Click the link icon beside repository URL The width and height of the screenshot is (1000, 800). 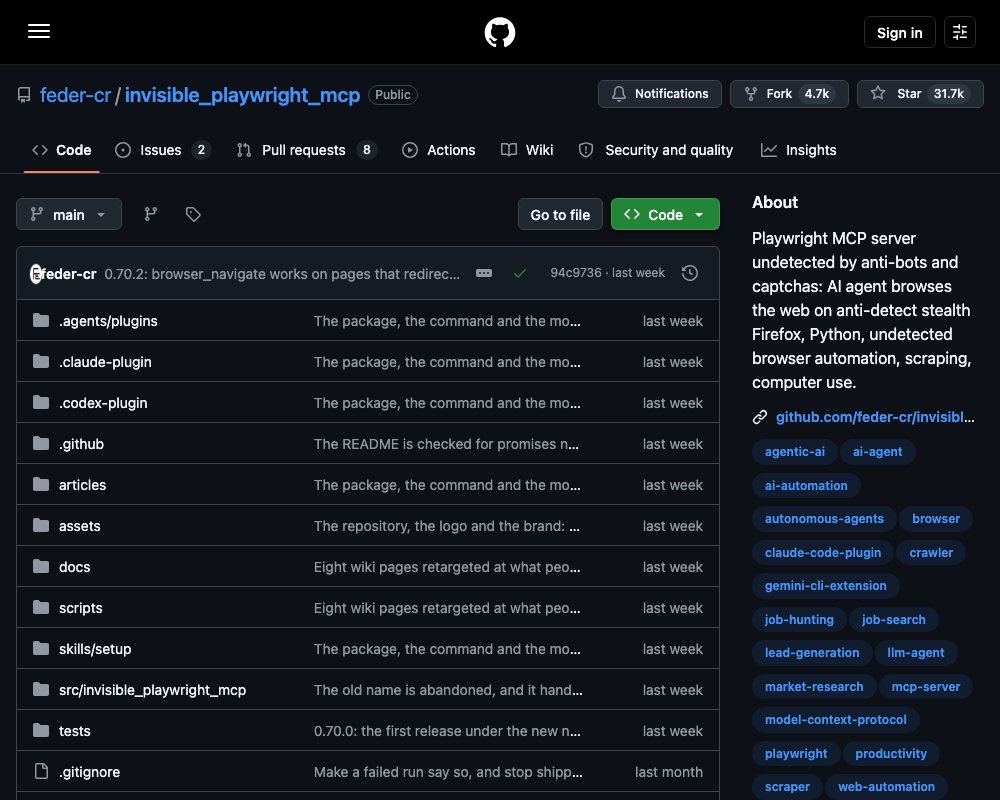(760, 417)
